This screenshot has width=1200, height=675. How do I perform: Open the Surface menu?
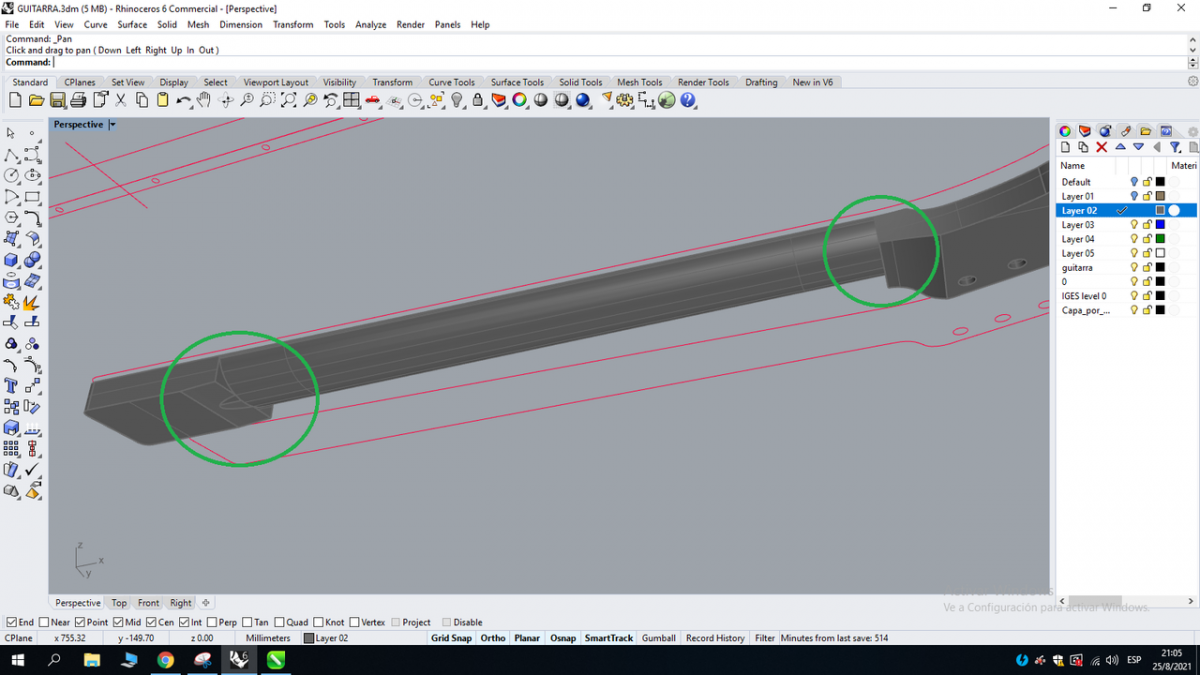click(132, 24)
